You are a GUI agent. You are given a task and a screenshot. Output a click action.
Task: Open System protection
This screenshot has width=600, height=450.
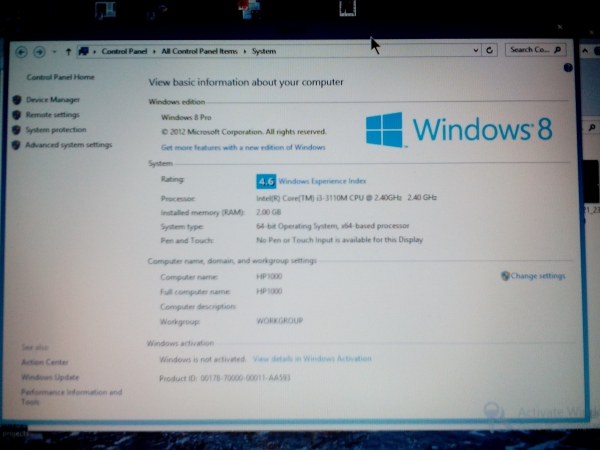pos(56,130)
